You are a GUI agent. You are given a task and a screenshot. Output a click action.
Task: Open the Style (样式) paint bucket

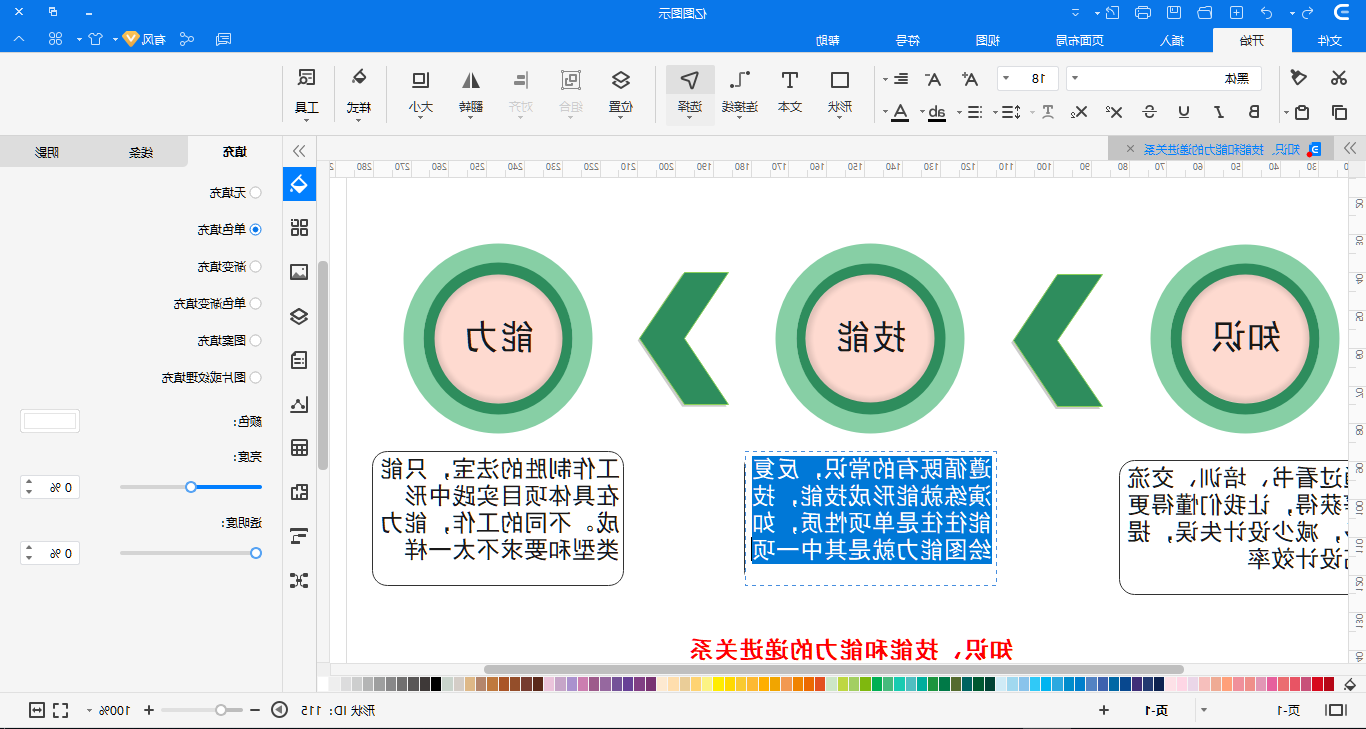358,91
